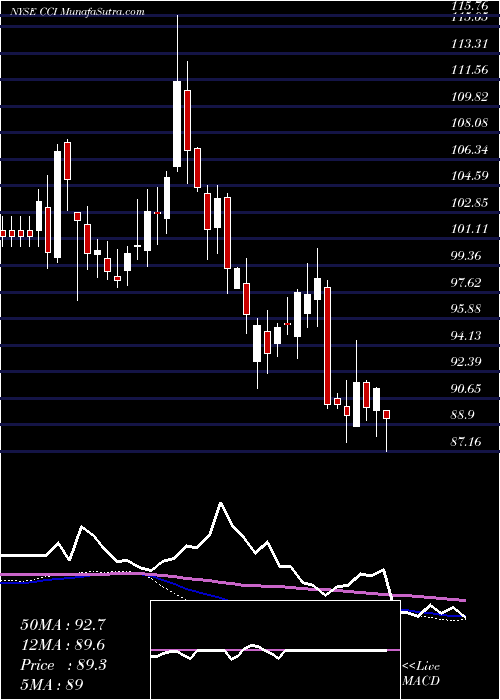Click the 92.39 price axis label
This screenshot has height=700, width=500.
point(466,362)
